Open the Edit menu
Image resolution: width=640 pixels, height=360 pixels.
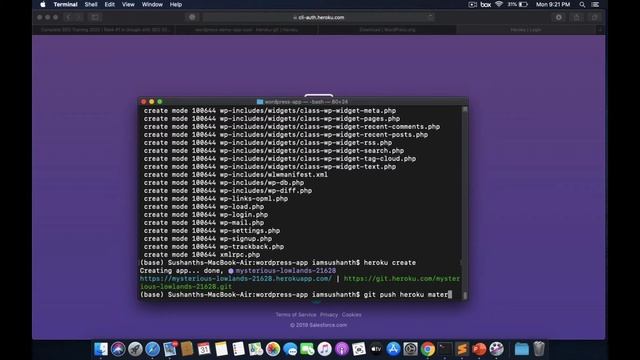point(109,4)
